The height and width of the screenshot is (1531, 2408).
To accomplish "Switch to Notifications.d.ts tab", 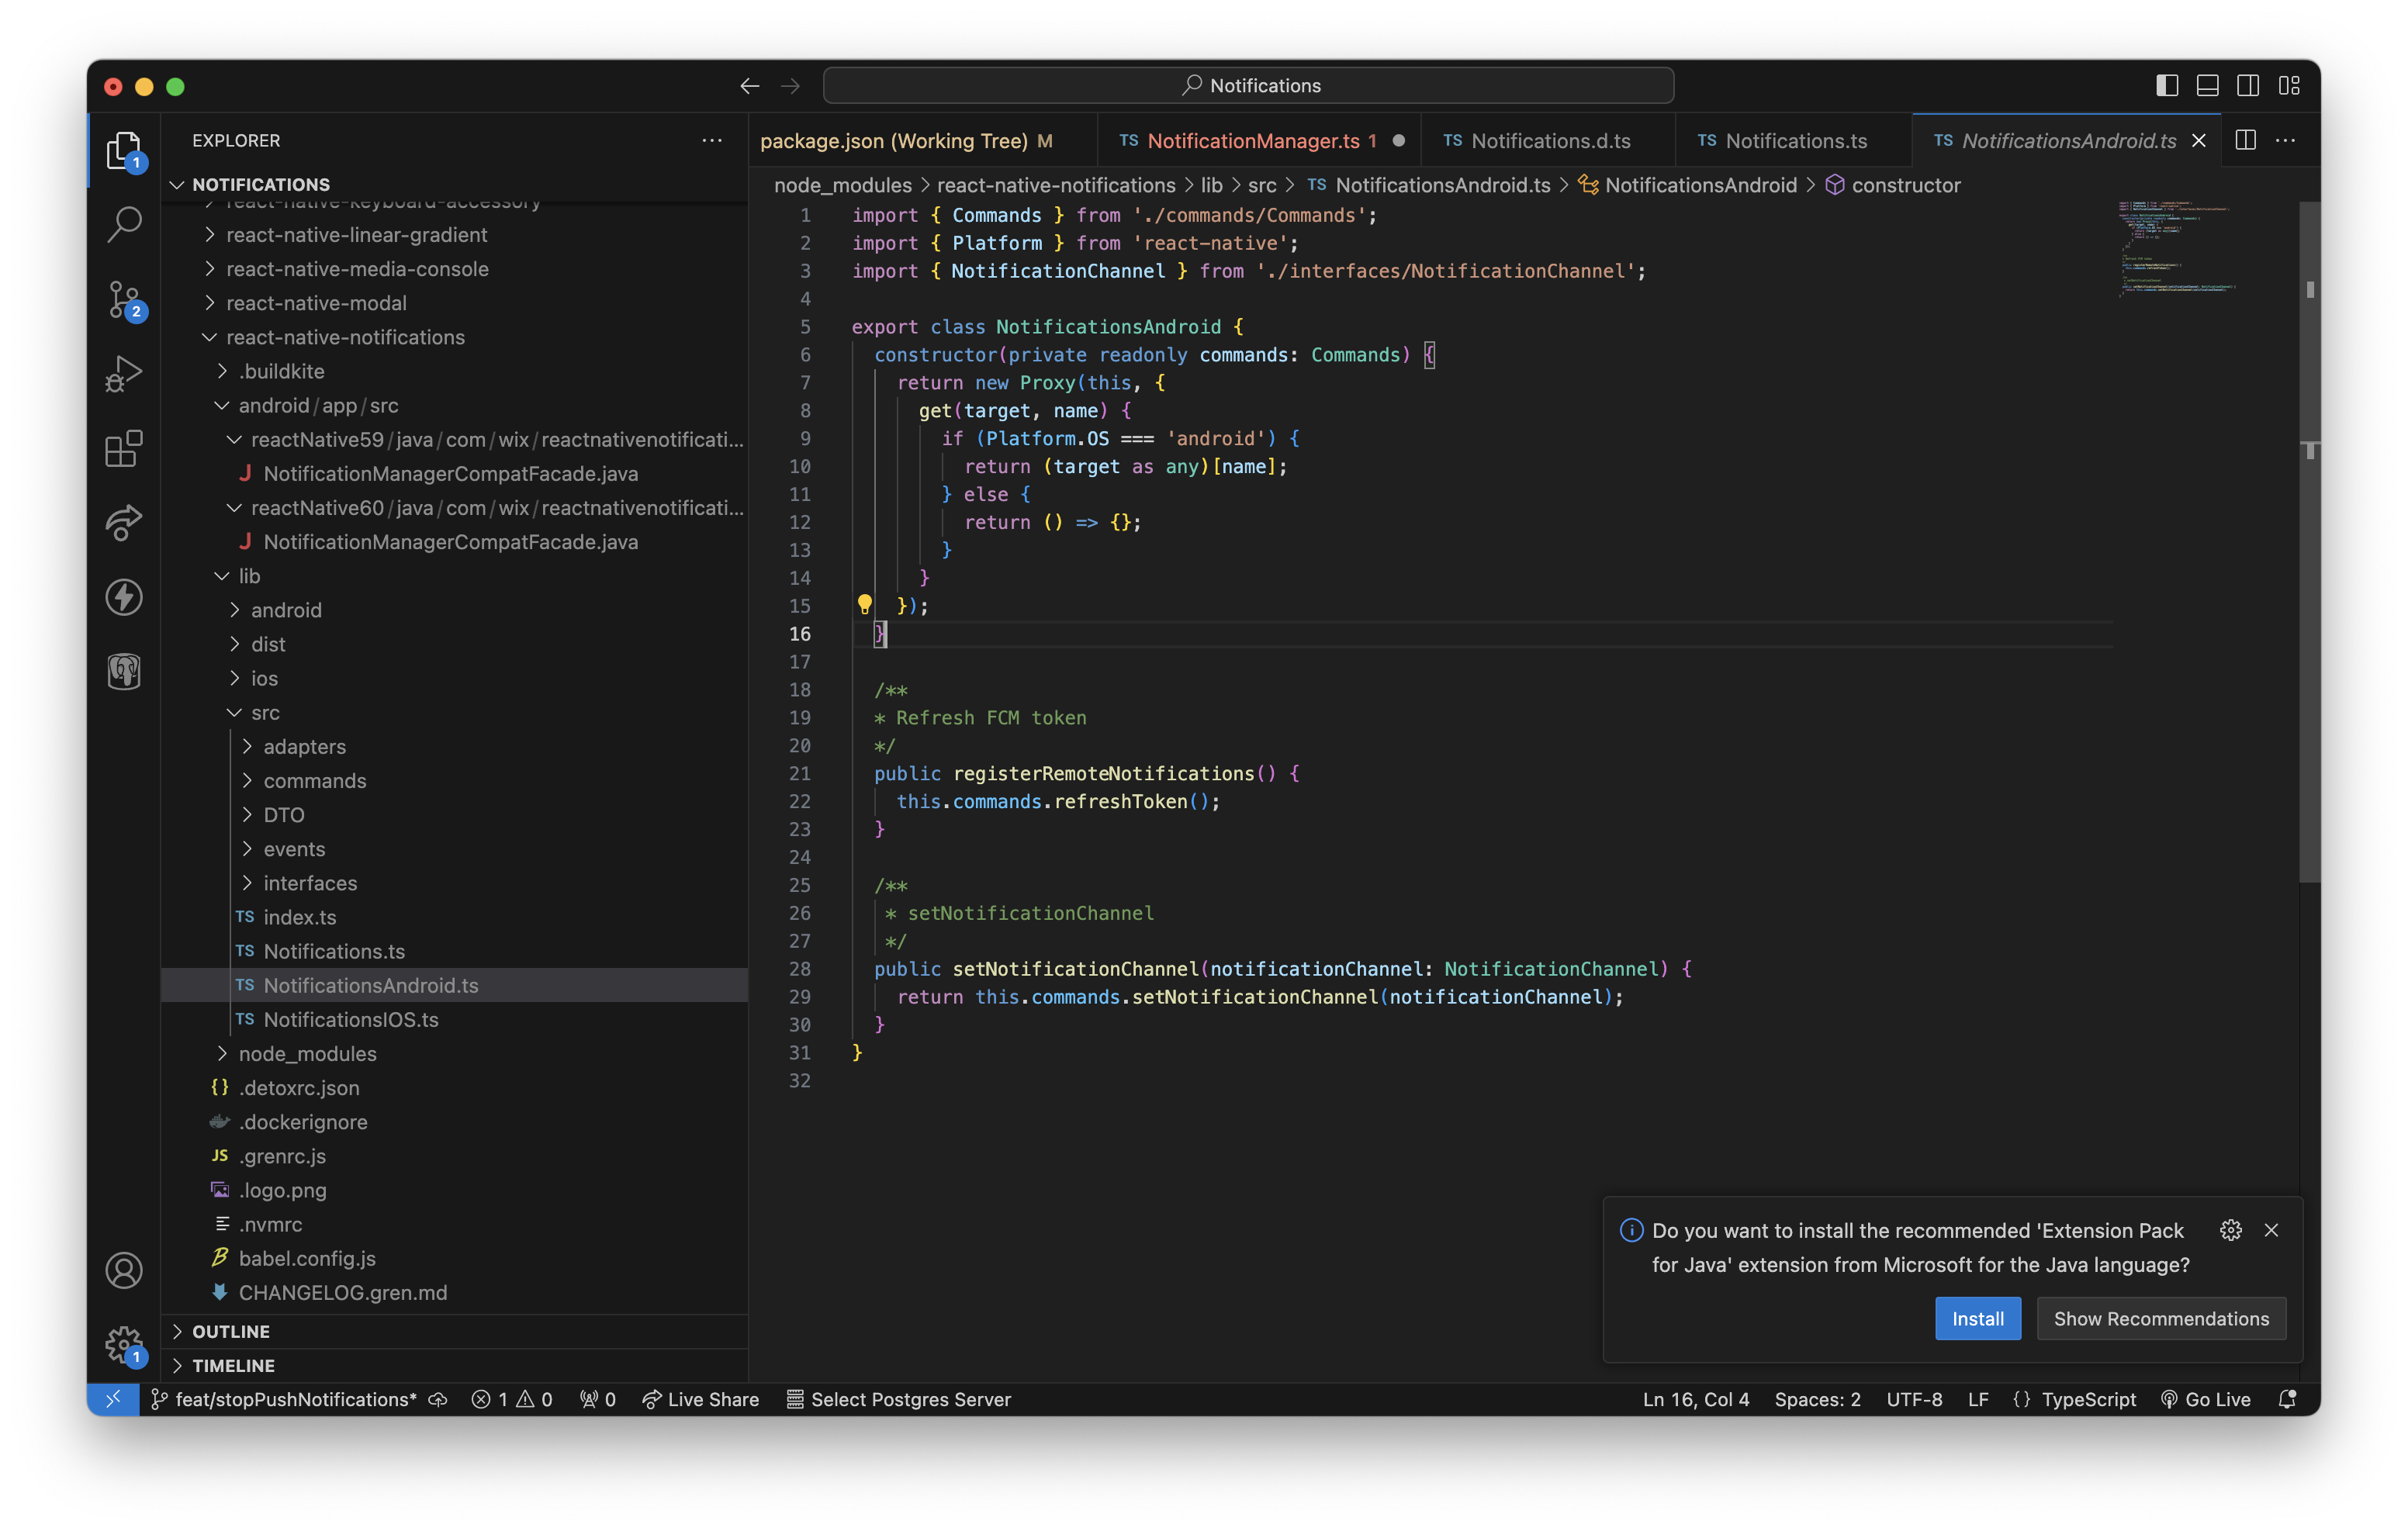I will point(1548,141).
